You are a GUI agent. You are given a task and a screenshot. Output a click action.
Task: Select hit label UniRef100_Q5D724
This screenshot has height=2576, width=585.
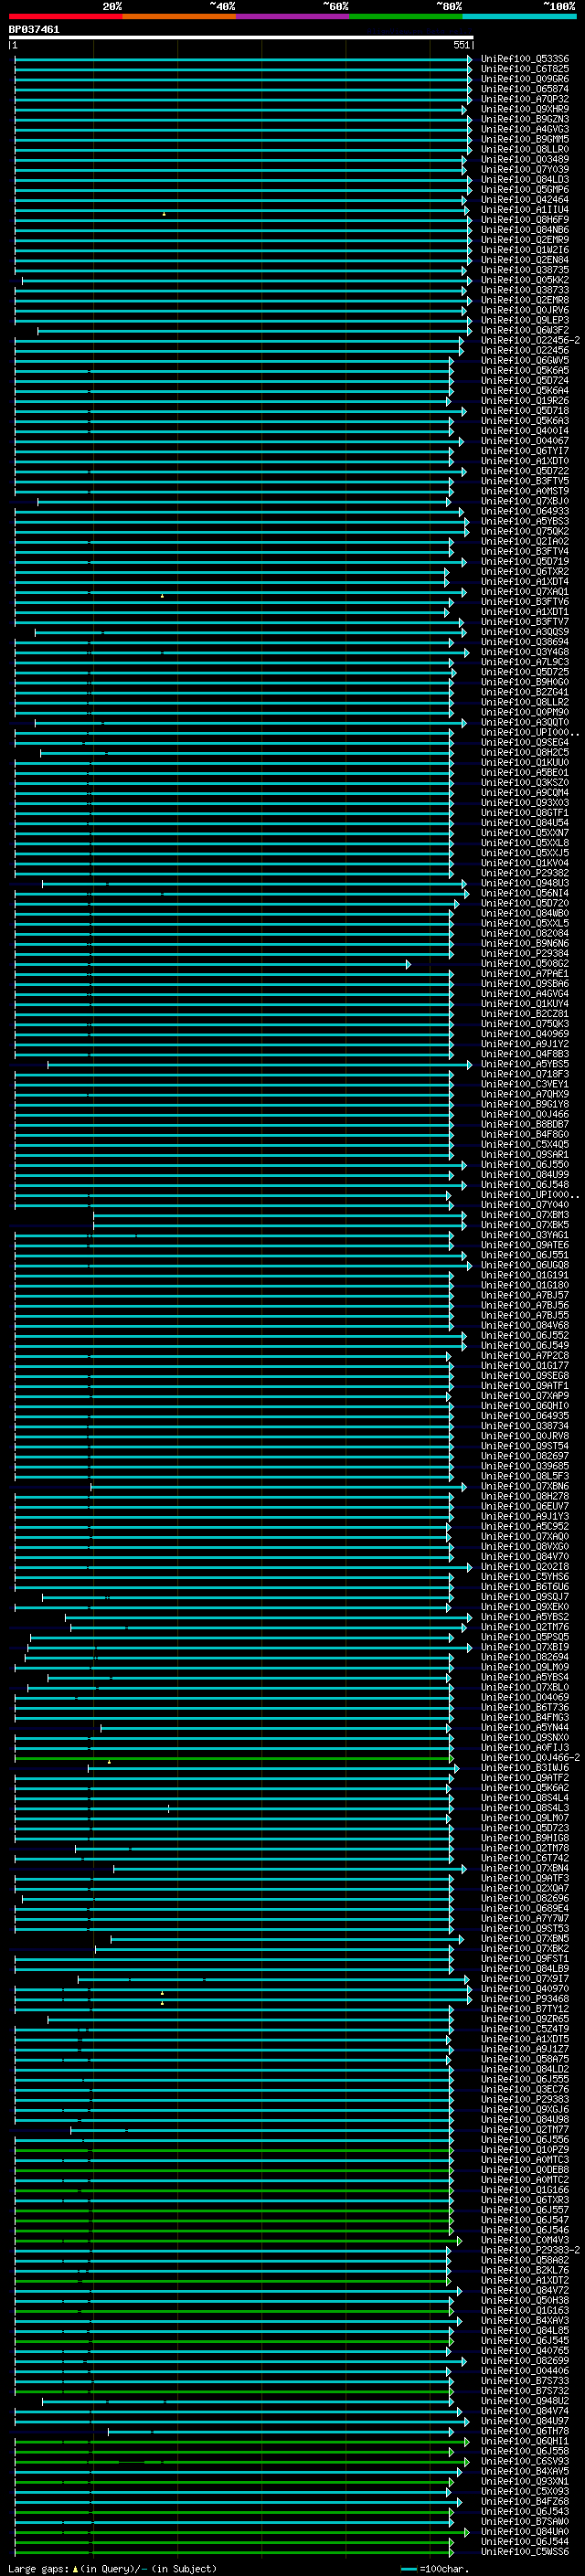coord(525,380)
